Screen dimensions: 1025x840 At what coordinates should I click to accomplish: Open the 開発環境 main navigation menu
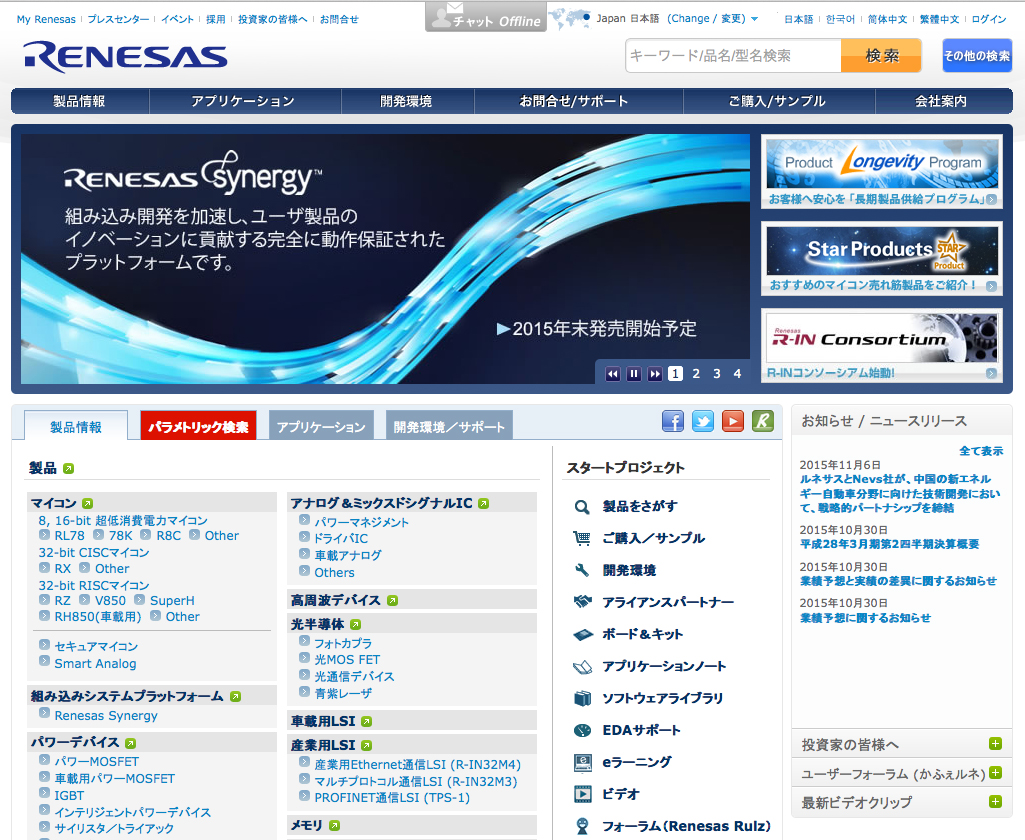tap(407, 101)
